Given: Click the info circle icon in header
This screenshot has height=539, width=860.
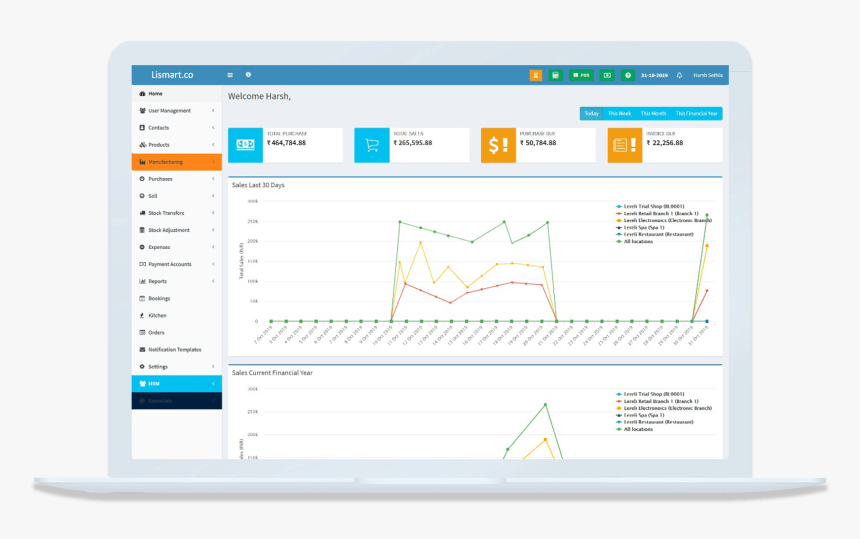Looking at the screenshot, I should [x=248, y=75].
